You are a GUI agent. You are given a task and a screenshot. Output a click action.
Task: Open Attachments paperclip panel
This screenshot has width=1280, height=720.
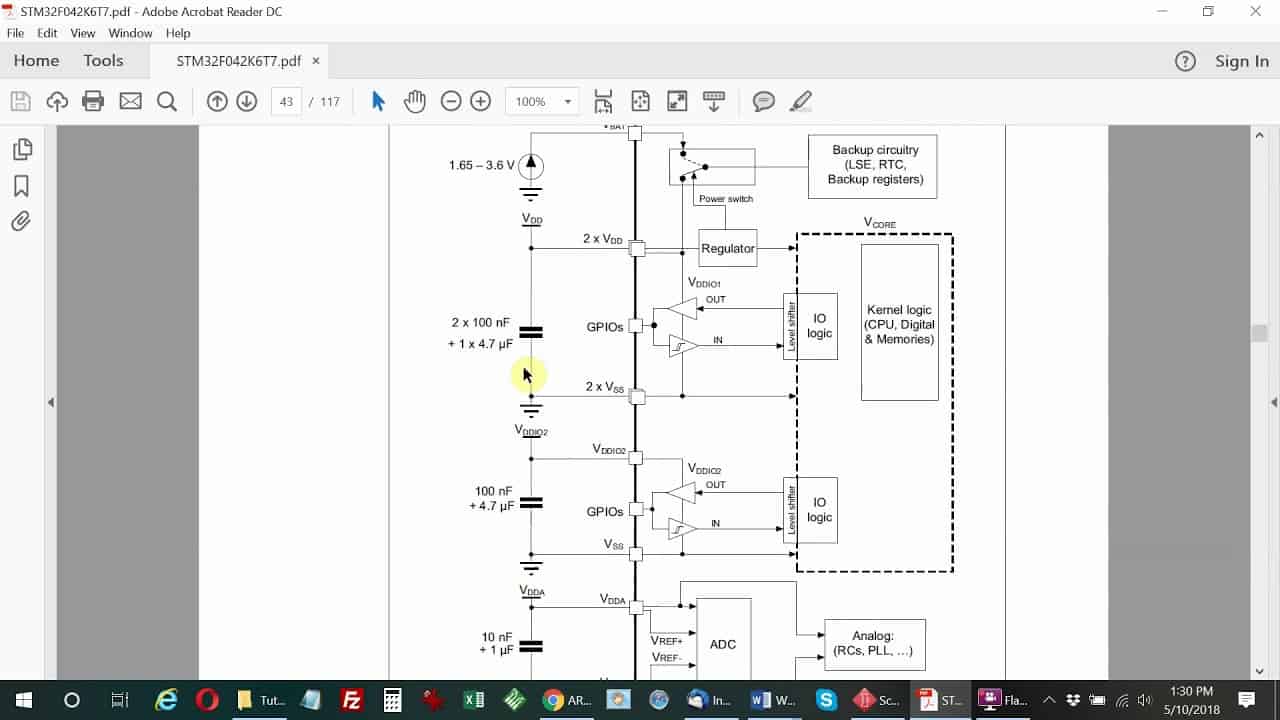tap(21, 221)
